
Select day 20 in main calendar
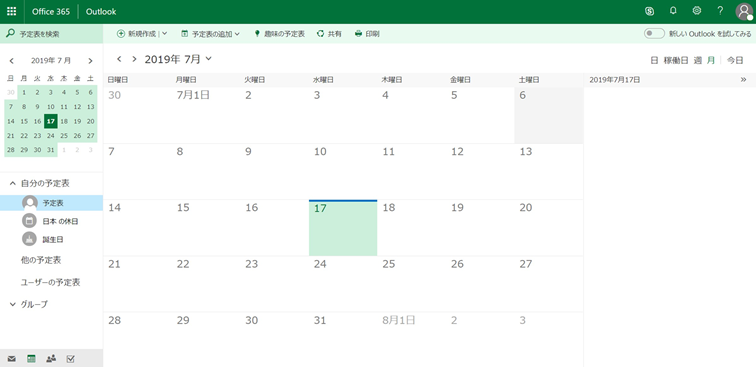pos(549,228)
